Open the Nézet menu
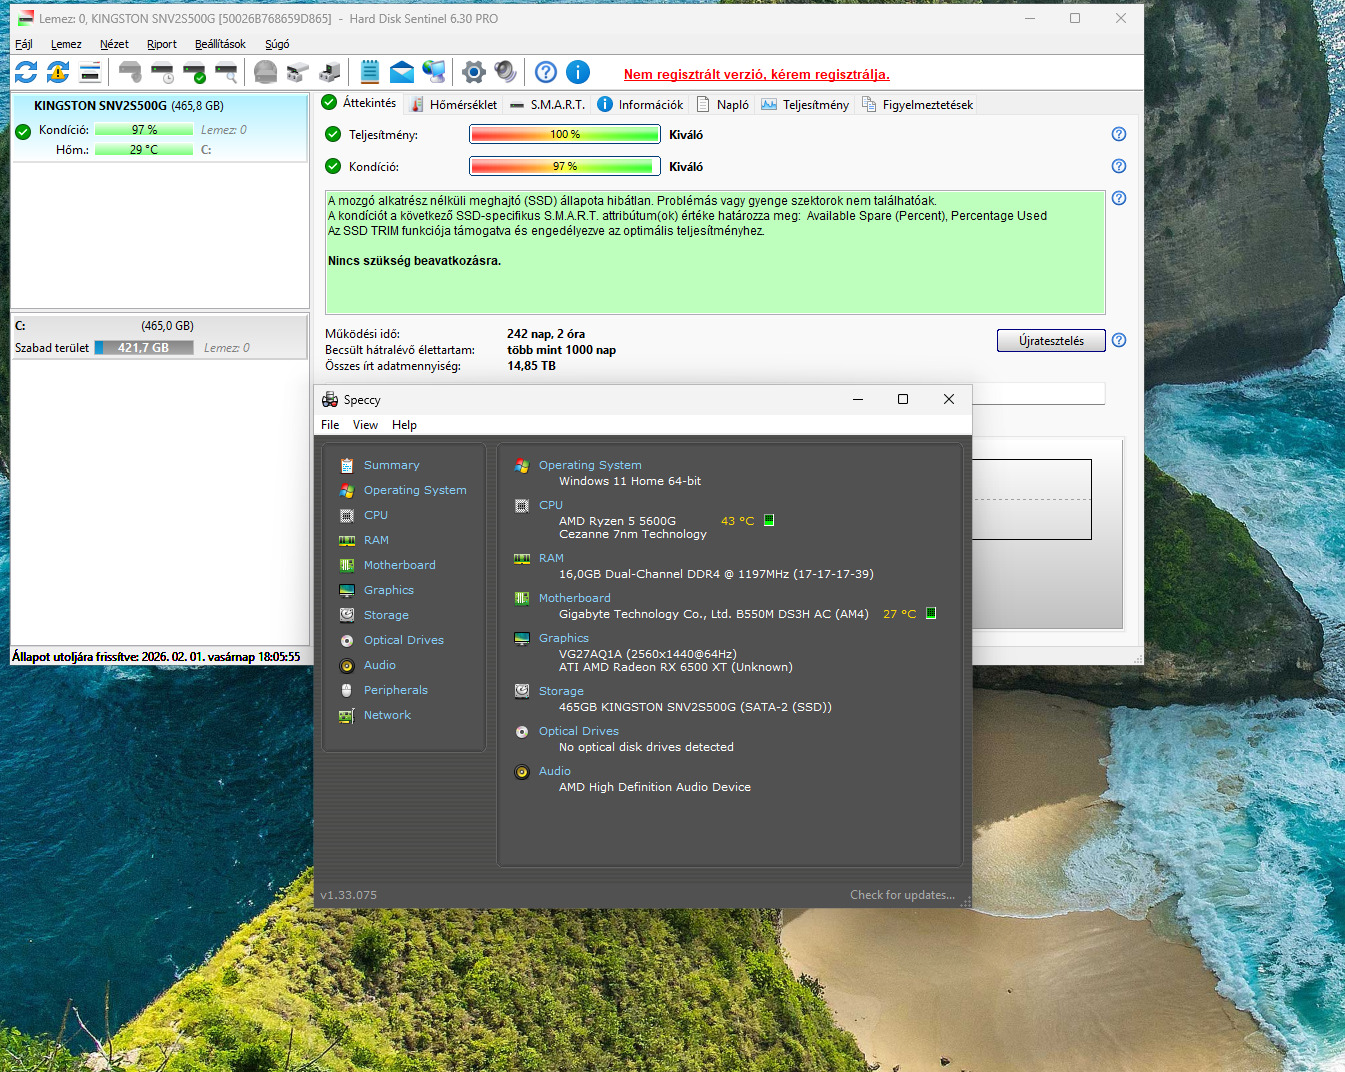The width and height of the screenshot is (1345, 1072). coord(114,44)
